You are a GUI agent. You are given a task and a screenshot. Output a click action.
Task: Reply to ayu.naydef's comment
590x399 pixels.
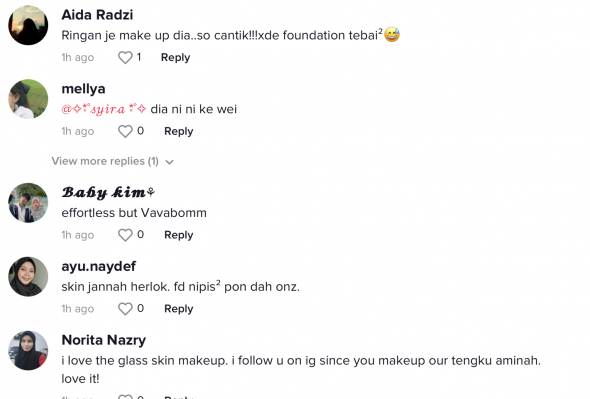179,309
